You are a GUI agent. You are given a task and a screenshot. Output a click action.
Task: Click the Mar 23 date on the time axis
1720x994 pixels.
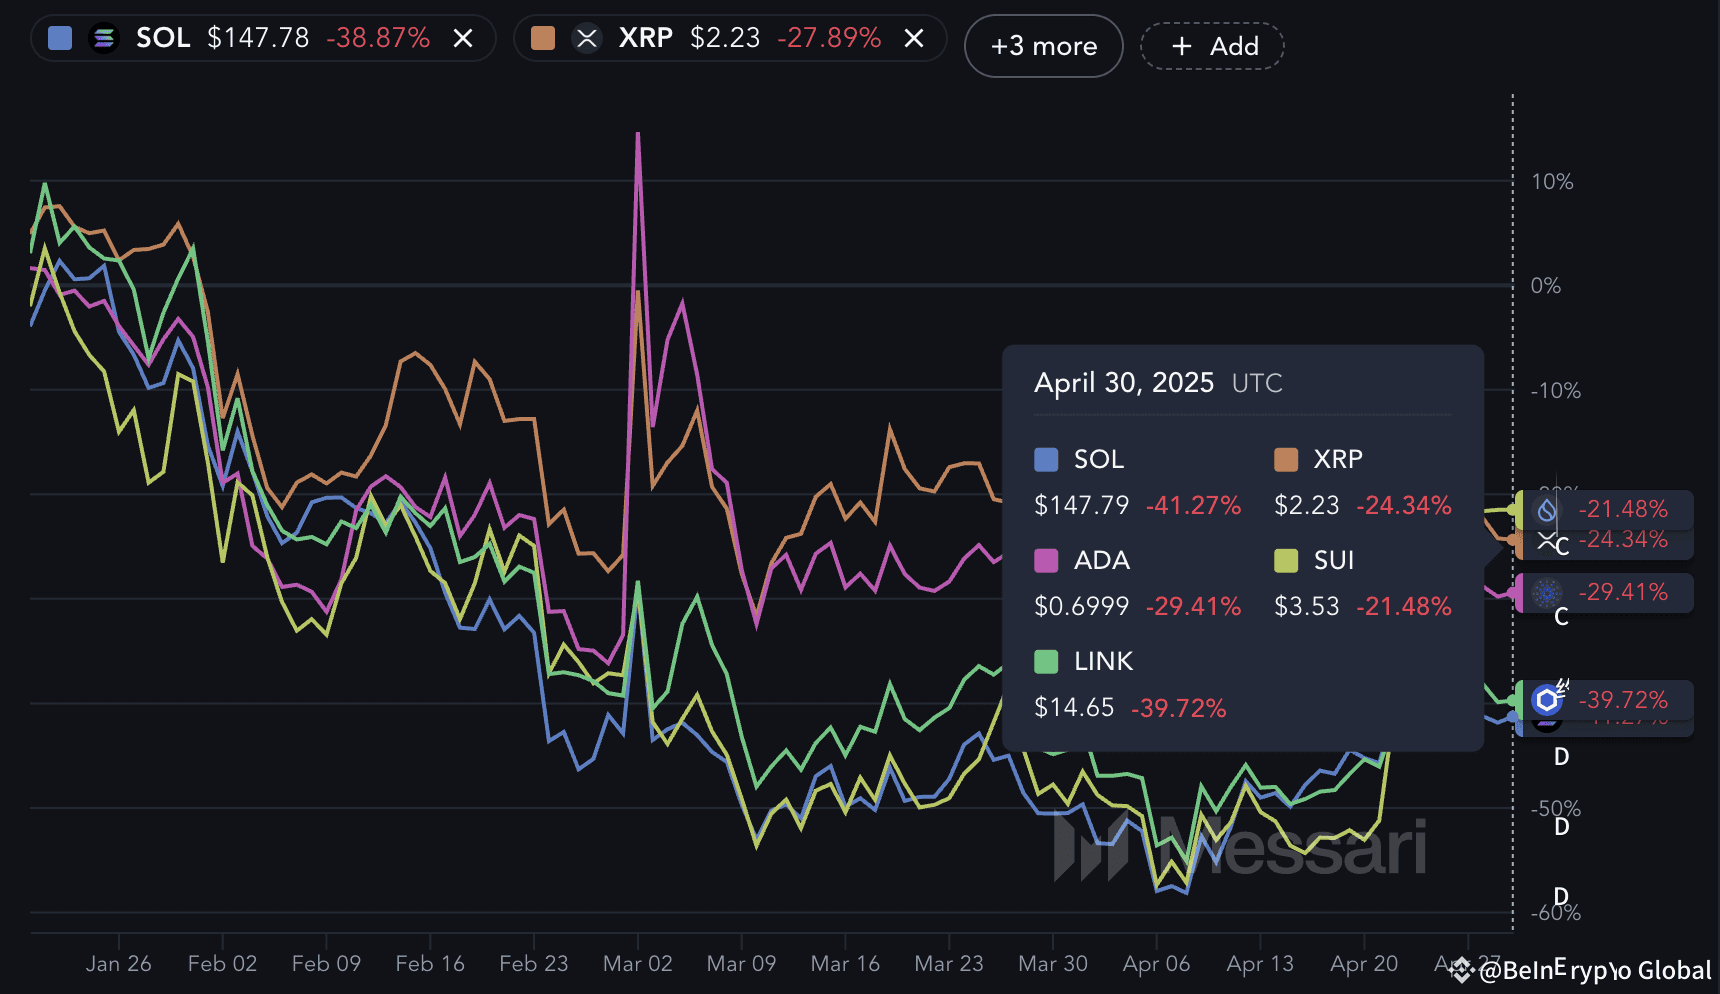pyautogui.click(x=949, y=964)
